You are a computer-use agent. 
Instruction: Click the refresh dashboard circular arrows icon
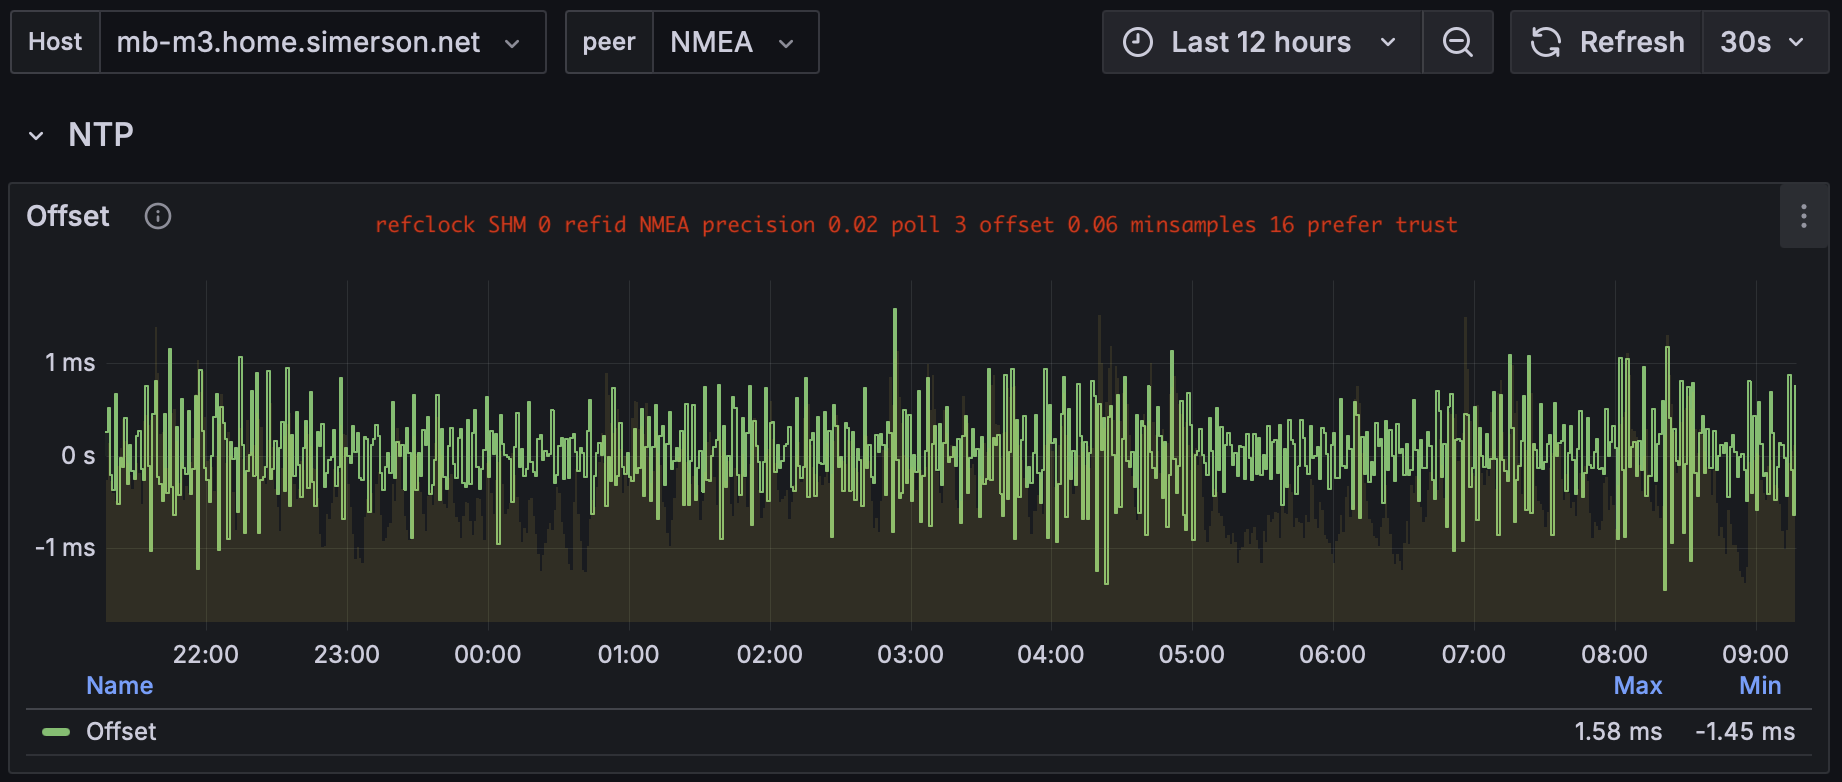(x=1546, y=42)
